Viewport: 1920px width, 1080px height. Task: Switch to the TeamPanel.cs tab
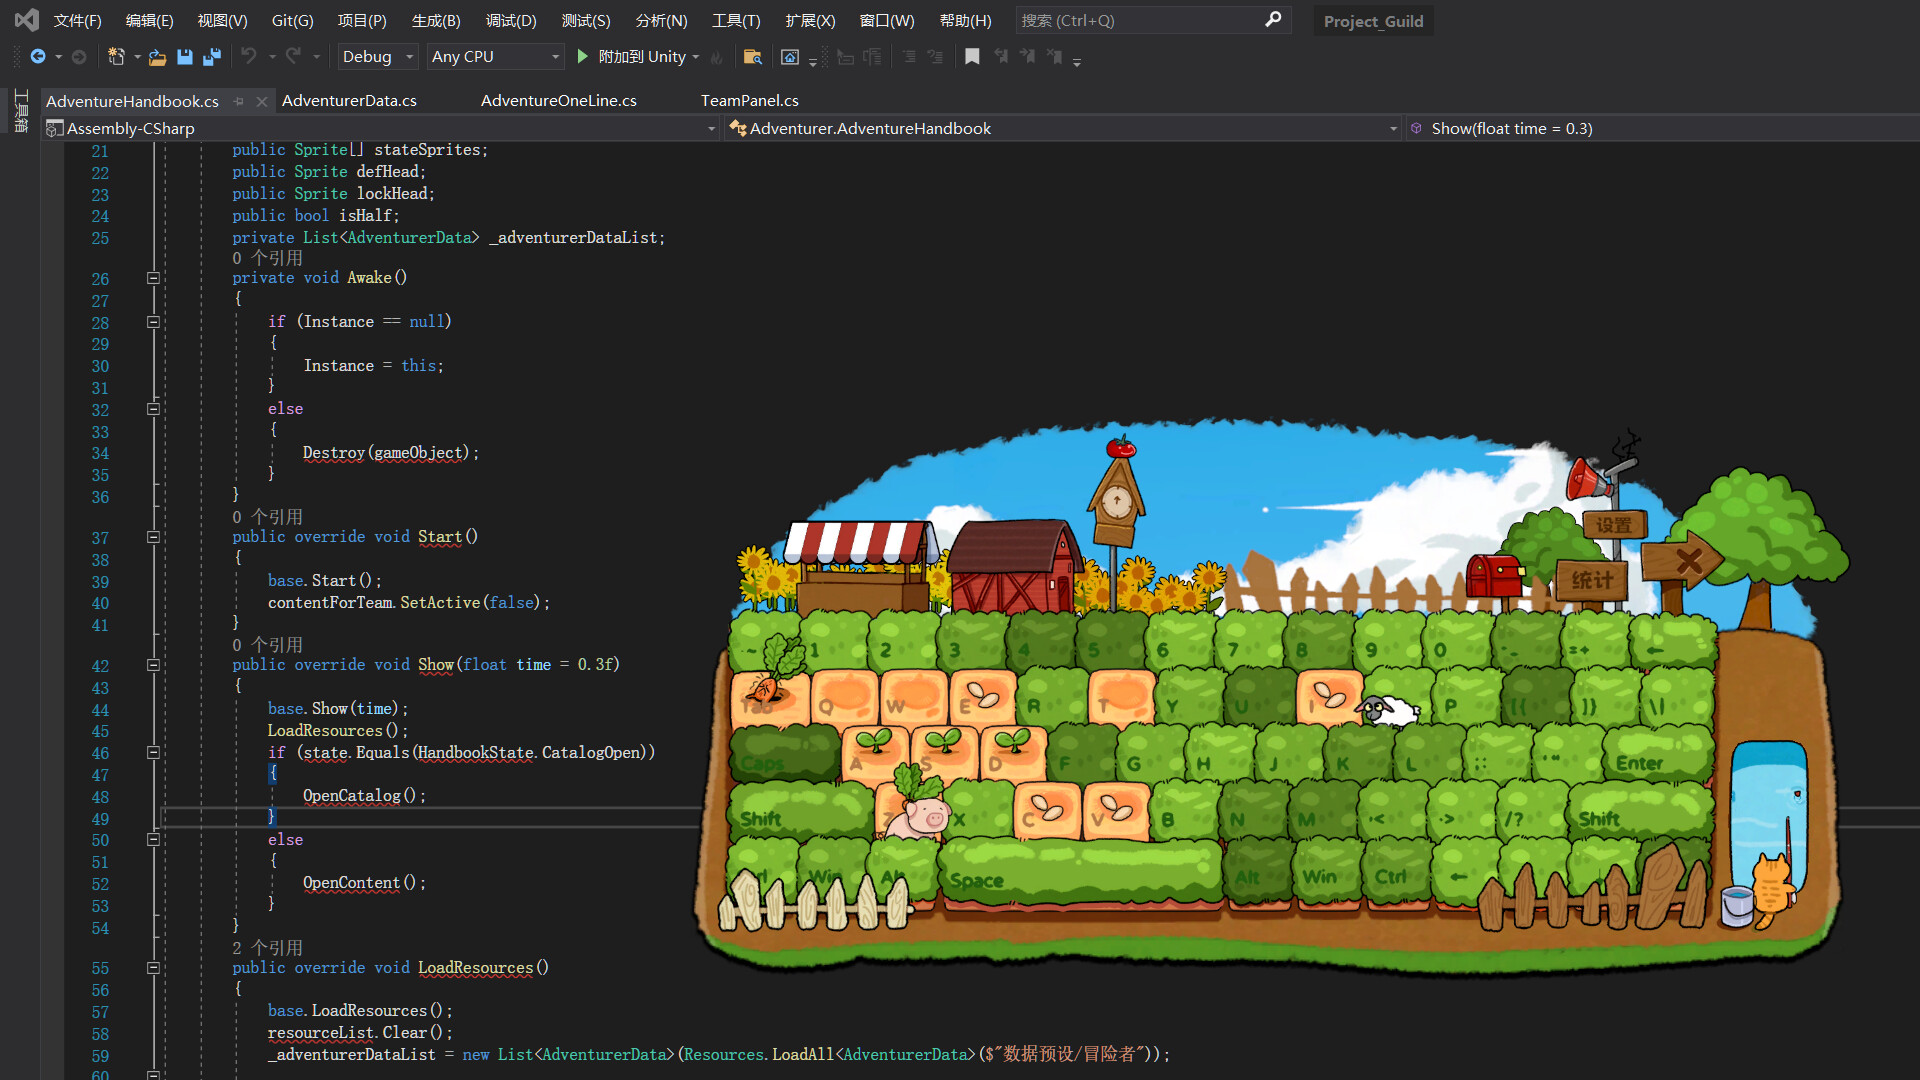point(749,100)
